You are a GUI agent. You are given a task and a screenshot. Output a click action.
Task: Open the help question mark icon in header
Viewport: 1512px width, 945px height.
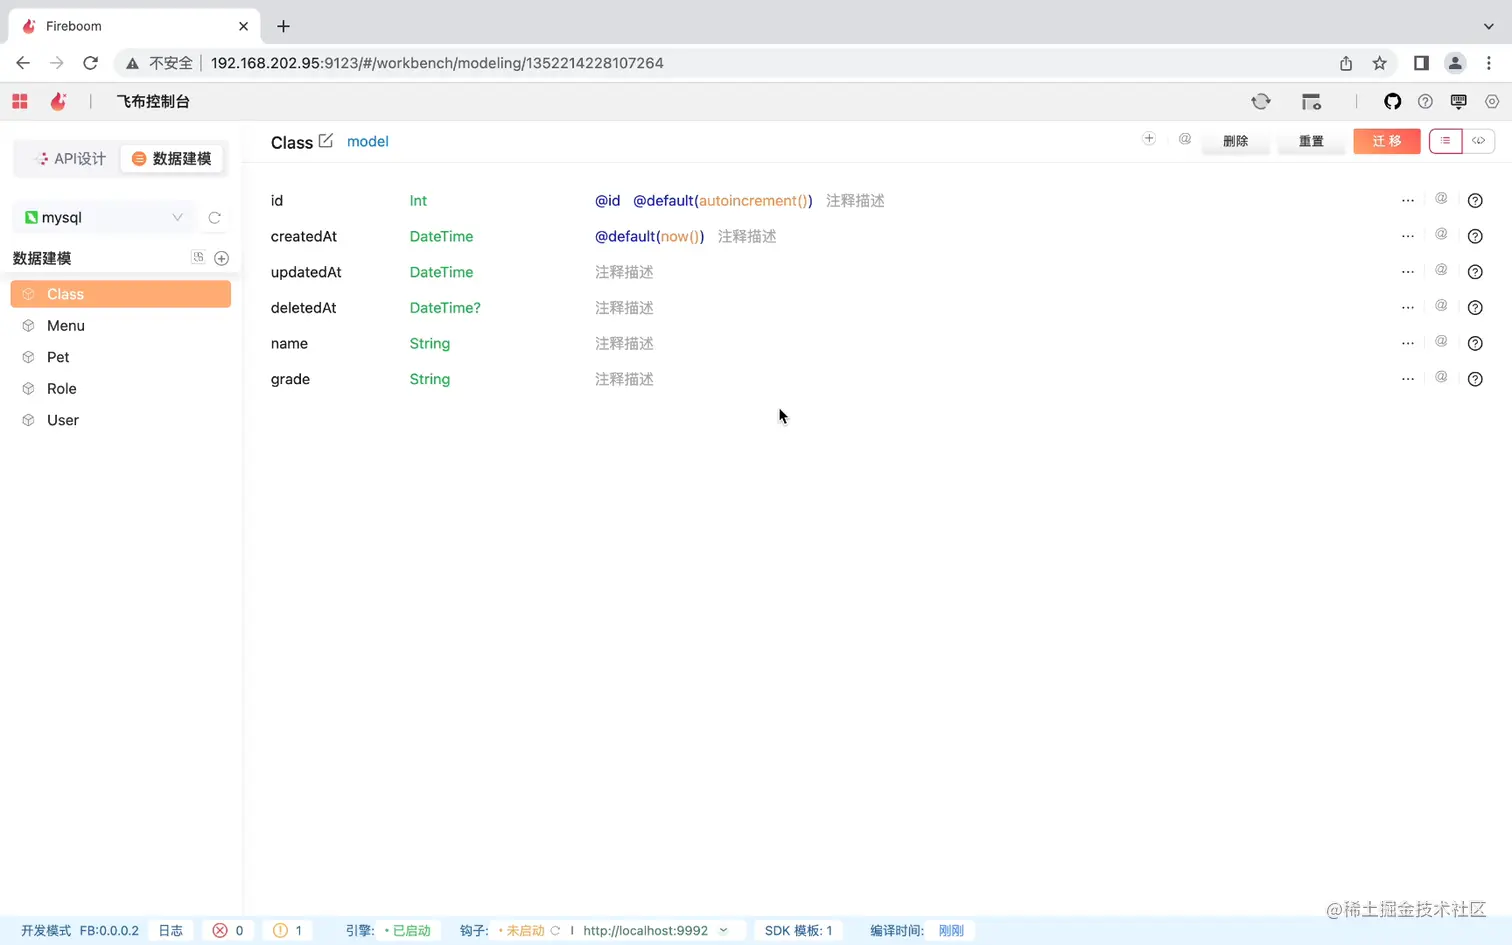pos(1425,101)
